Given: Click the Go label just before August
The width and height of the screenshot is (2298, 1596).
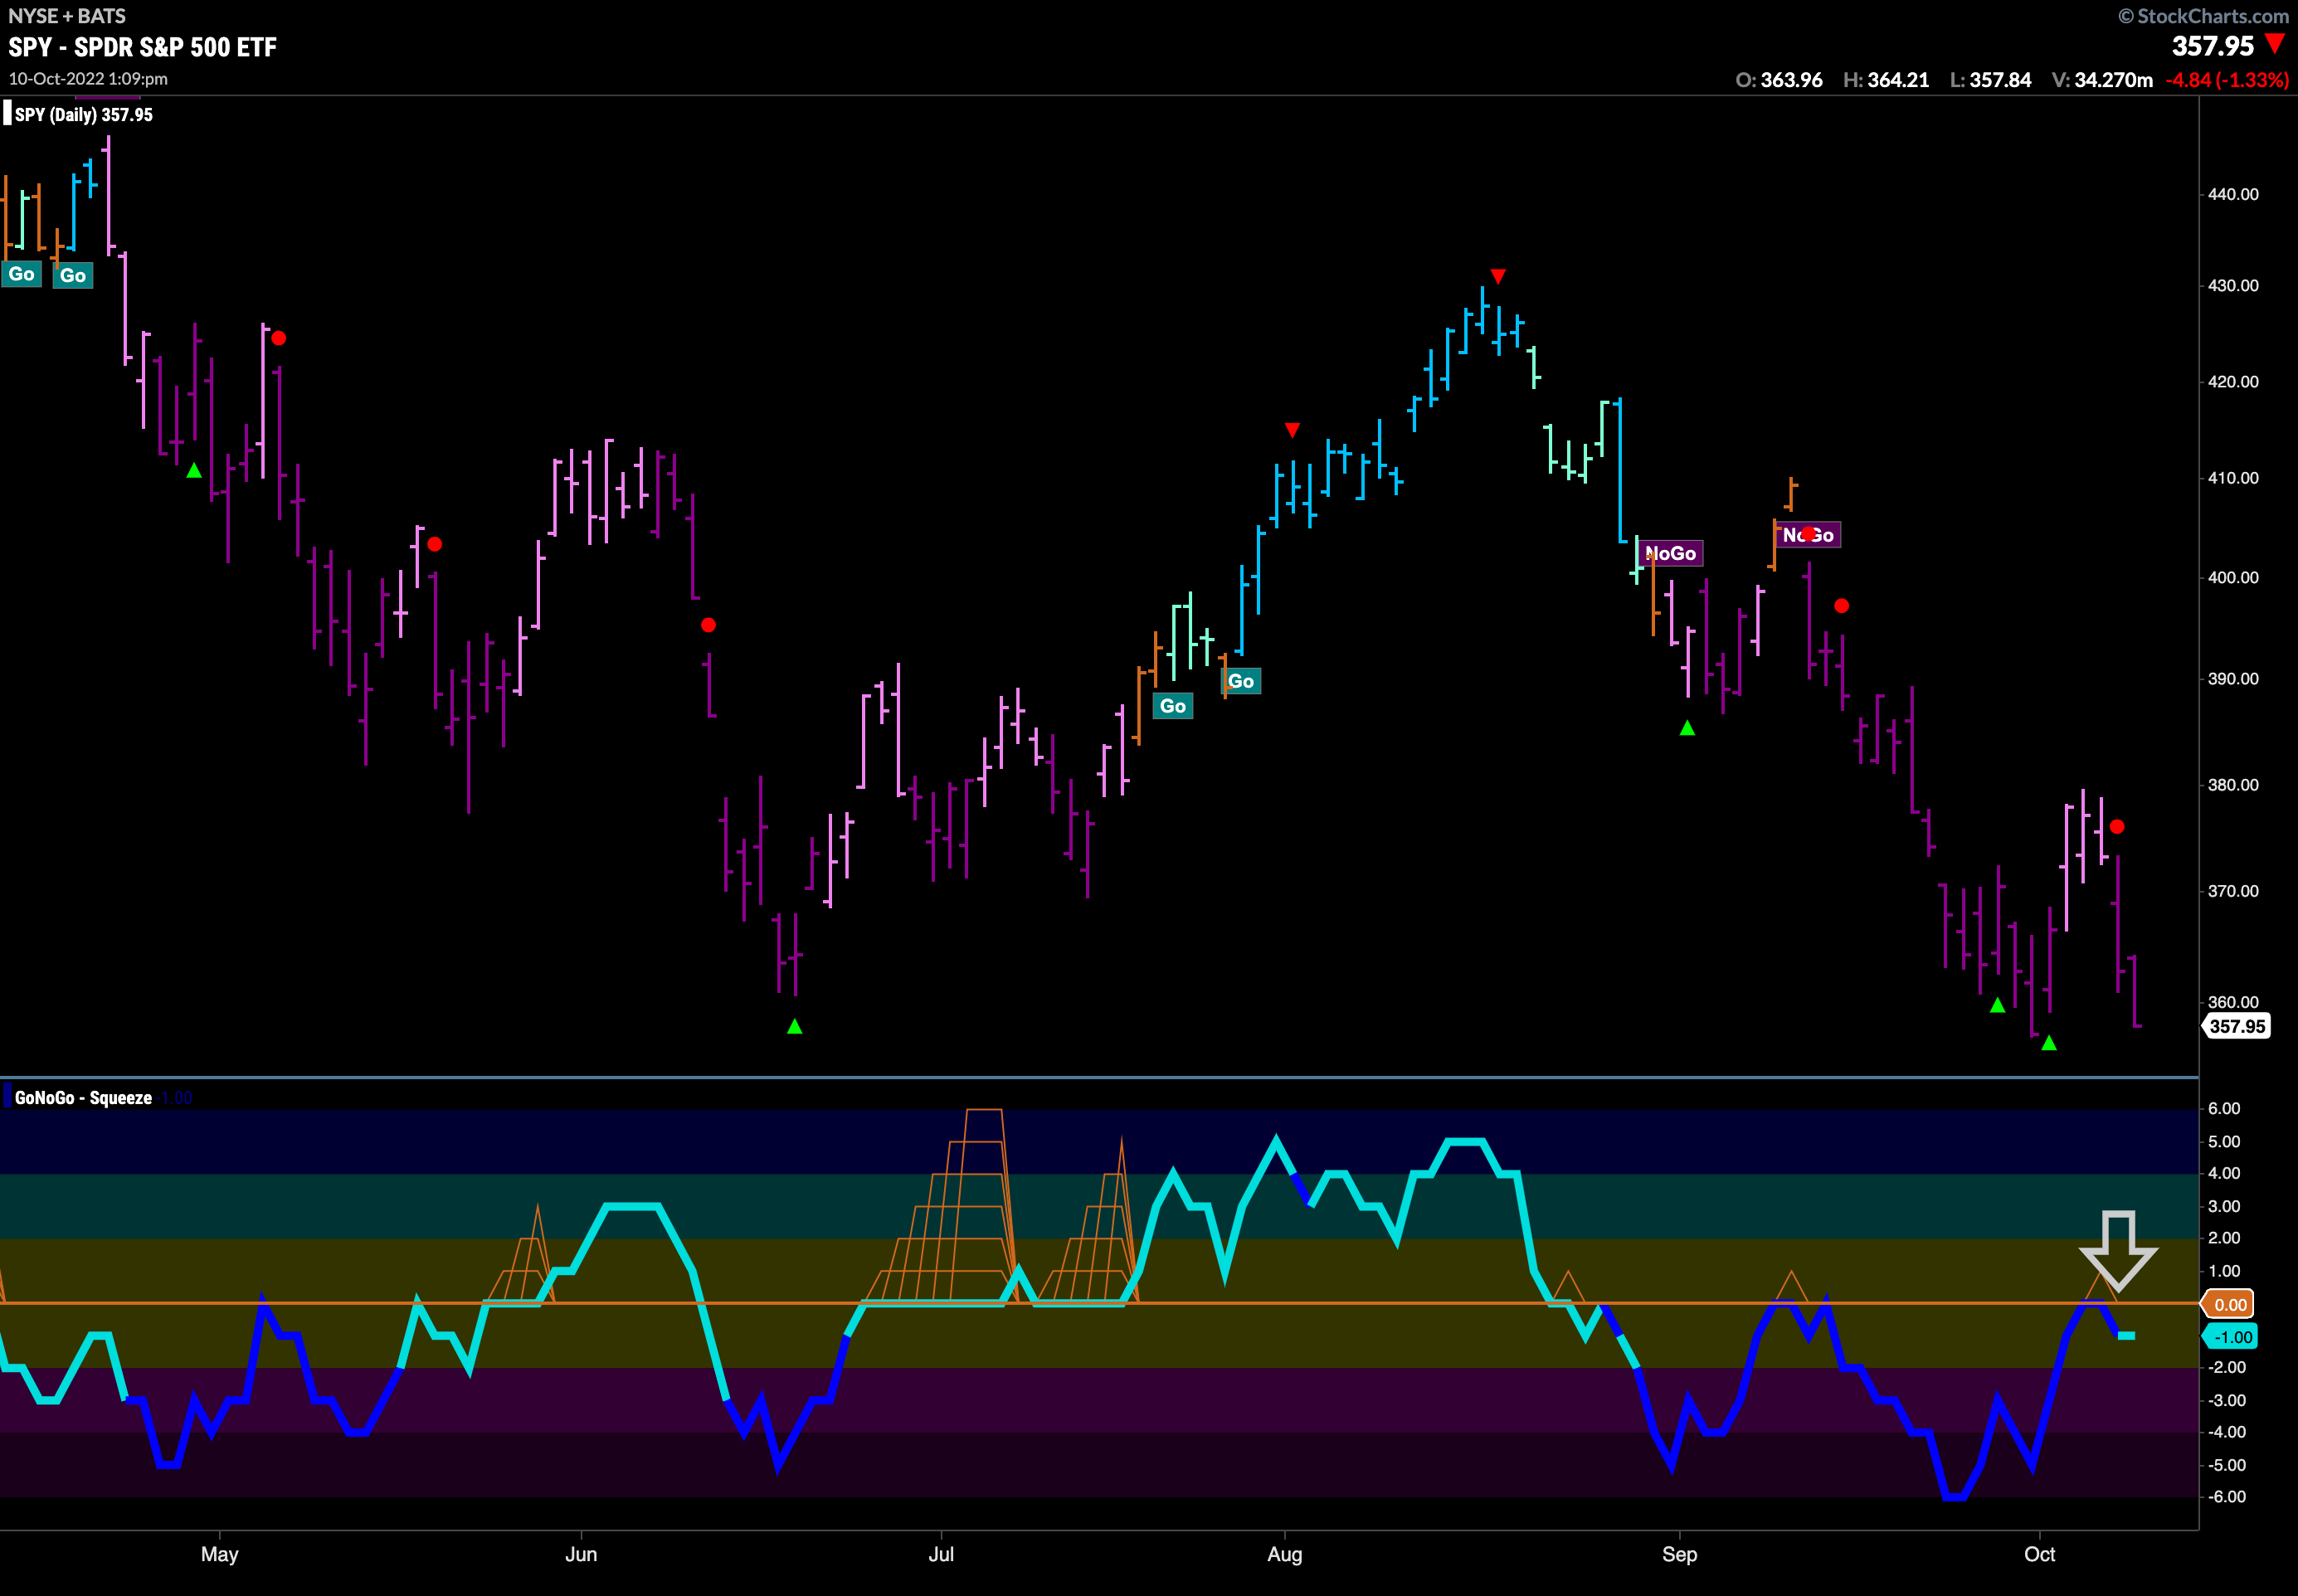Looking at the screenshot, I should [1241, 681].
